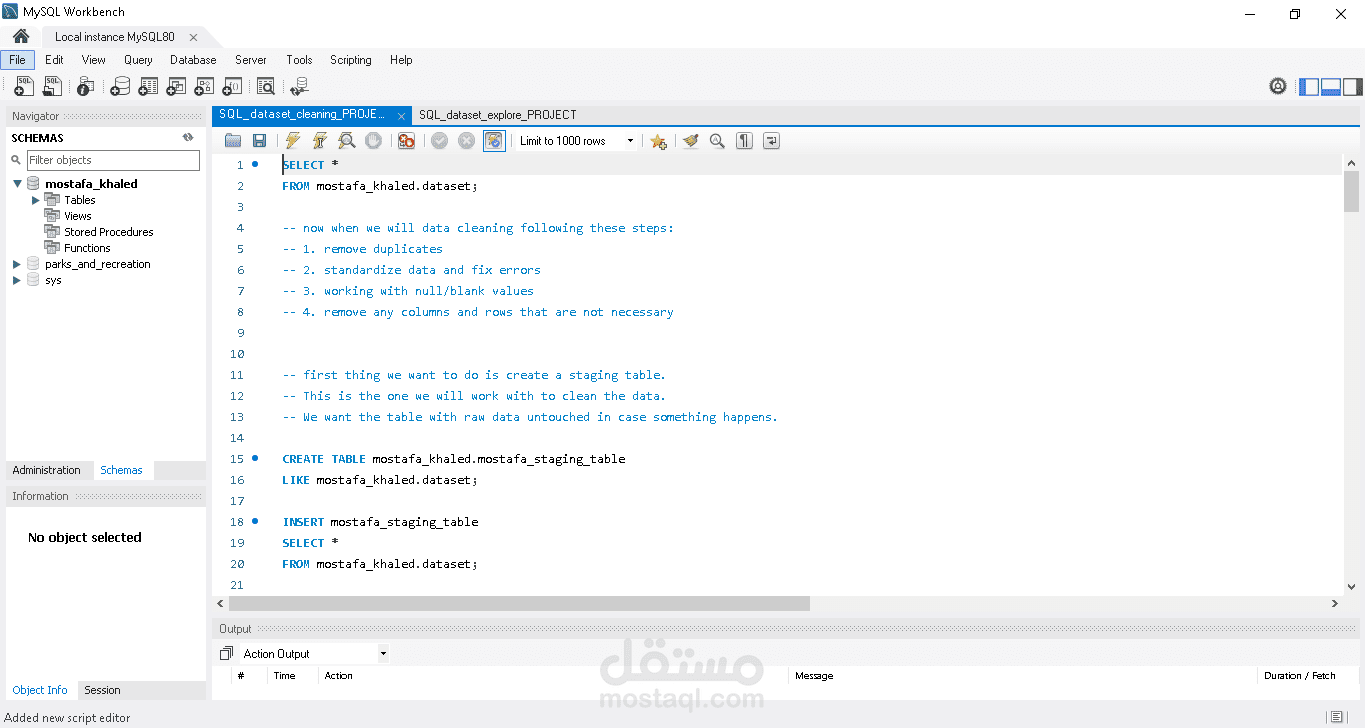Save current statement as a snippet

(x=658, y=140)
